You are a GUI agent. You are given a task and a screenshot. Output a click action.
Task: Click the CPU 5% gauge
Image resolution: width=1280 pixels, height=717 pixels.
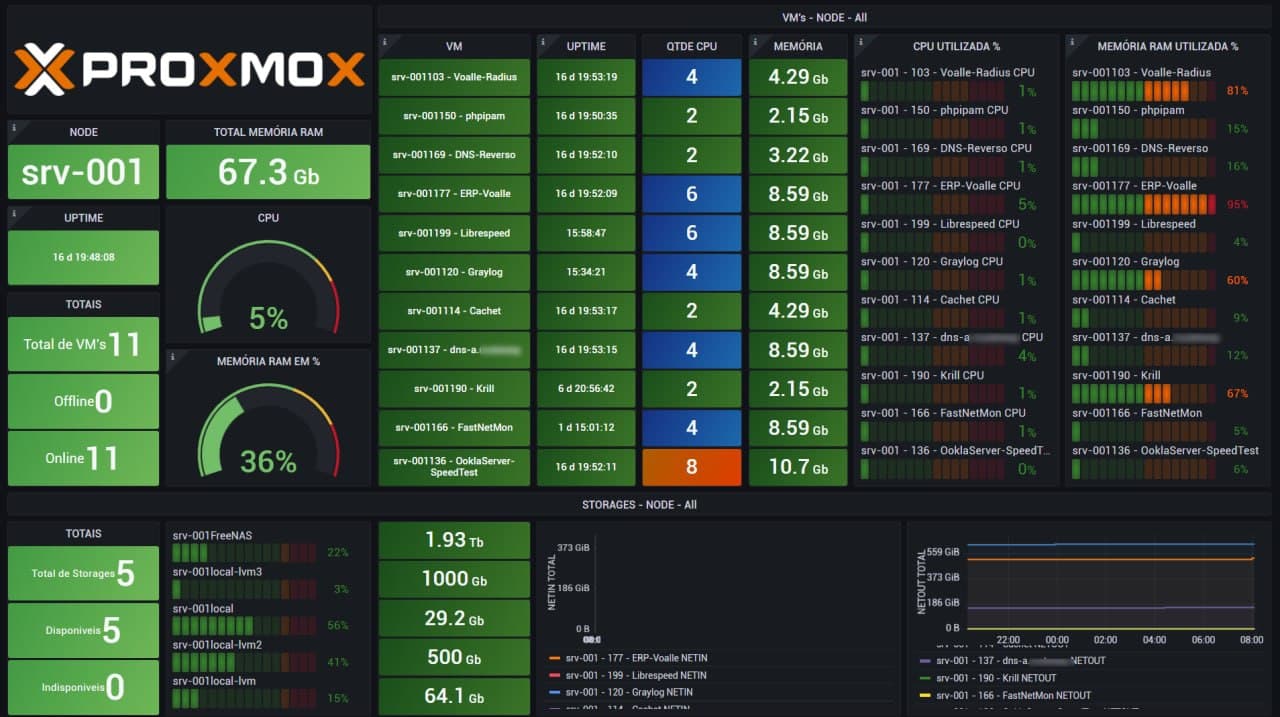[x=268, y=288]
